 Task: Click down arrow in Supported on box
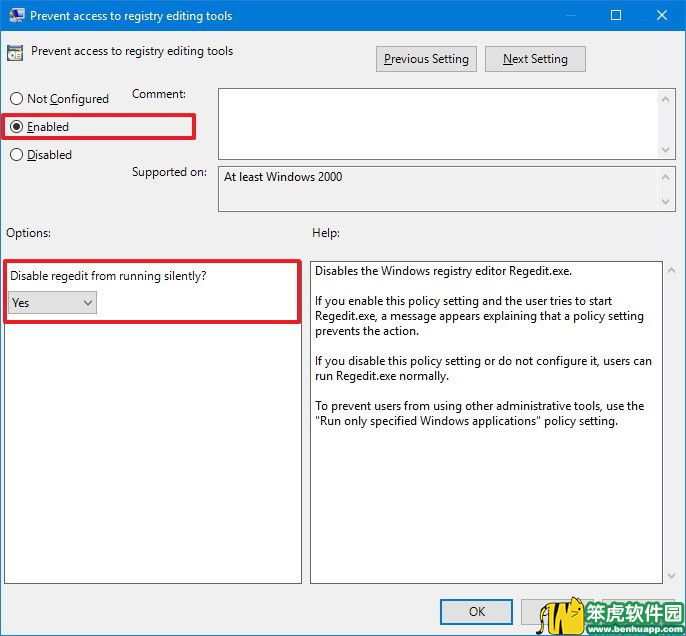tap(665, 202)
